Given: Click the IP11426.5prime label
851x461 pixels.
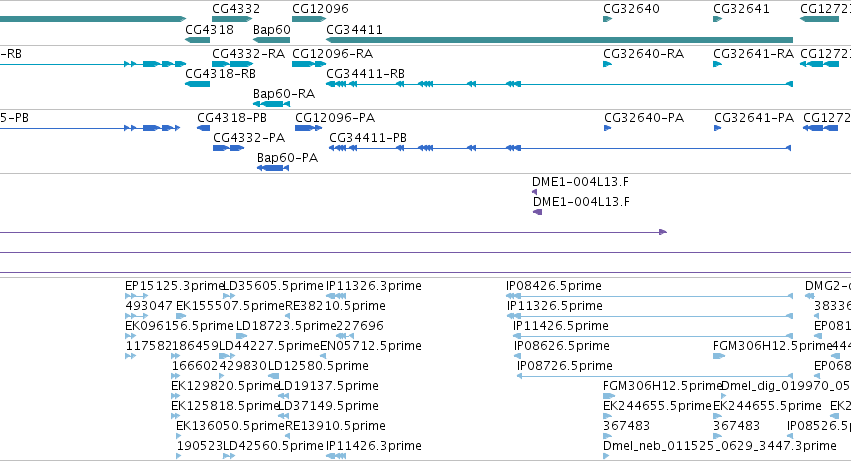Looking at the screenshot, I should [561, 326].
